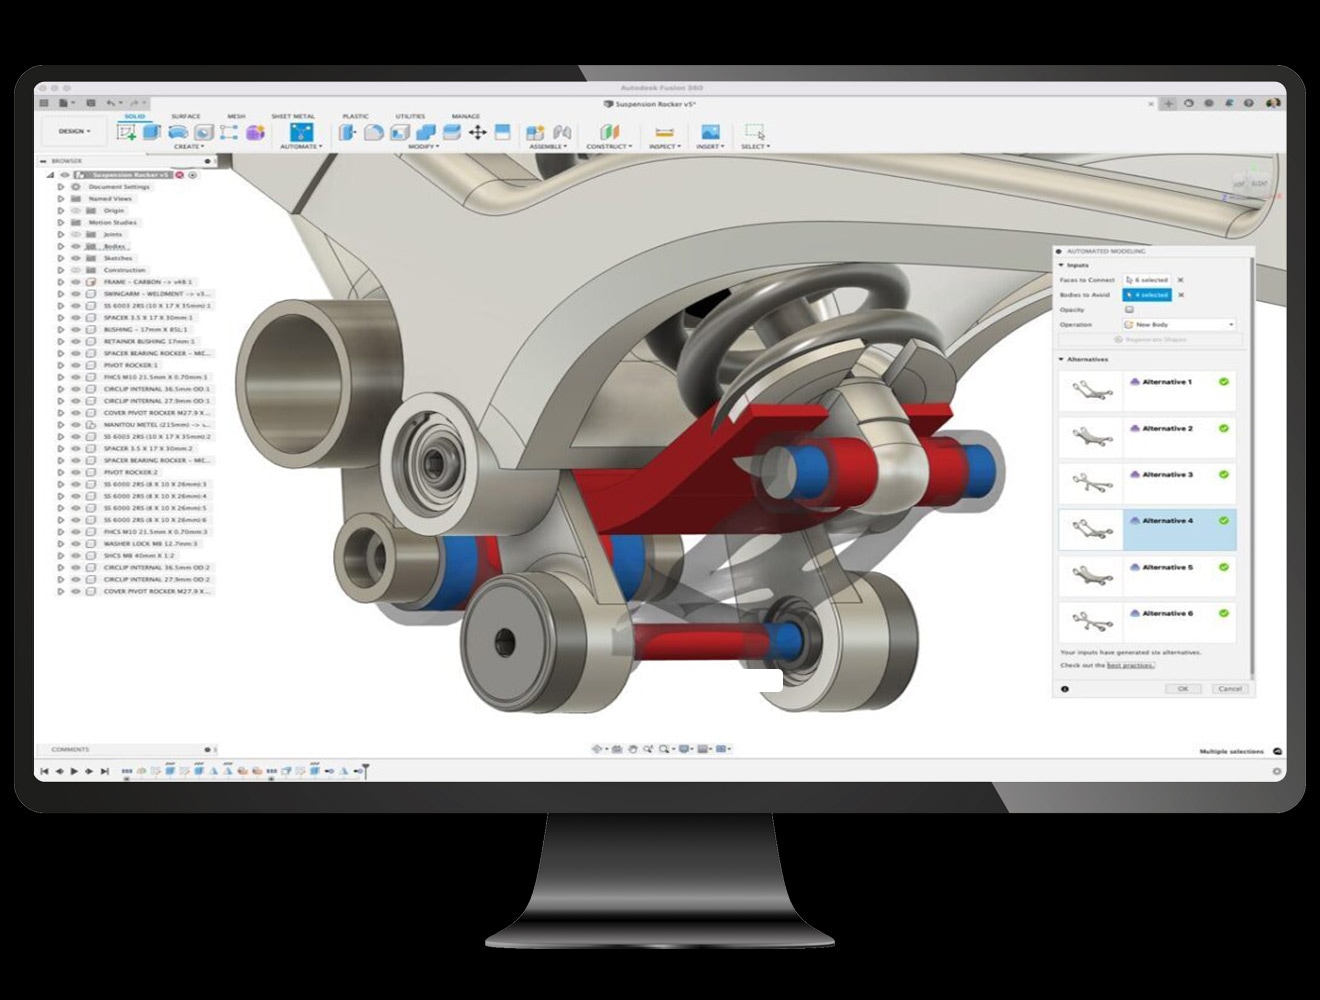Open the best practices link

coord(1130,665)
